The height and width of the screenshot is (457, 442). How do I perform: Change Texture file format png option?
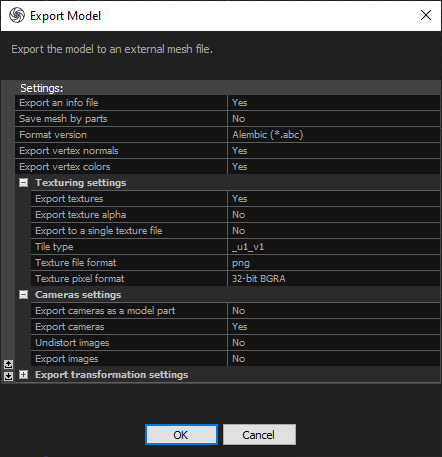click(x=333, y=263)
